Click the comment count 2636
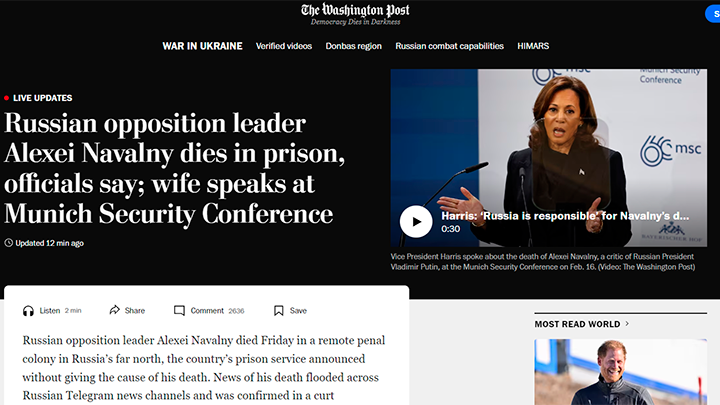 (236, 311)
